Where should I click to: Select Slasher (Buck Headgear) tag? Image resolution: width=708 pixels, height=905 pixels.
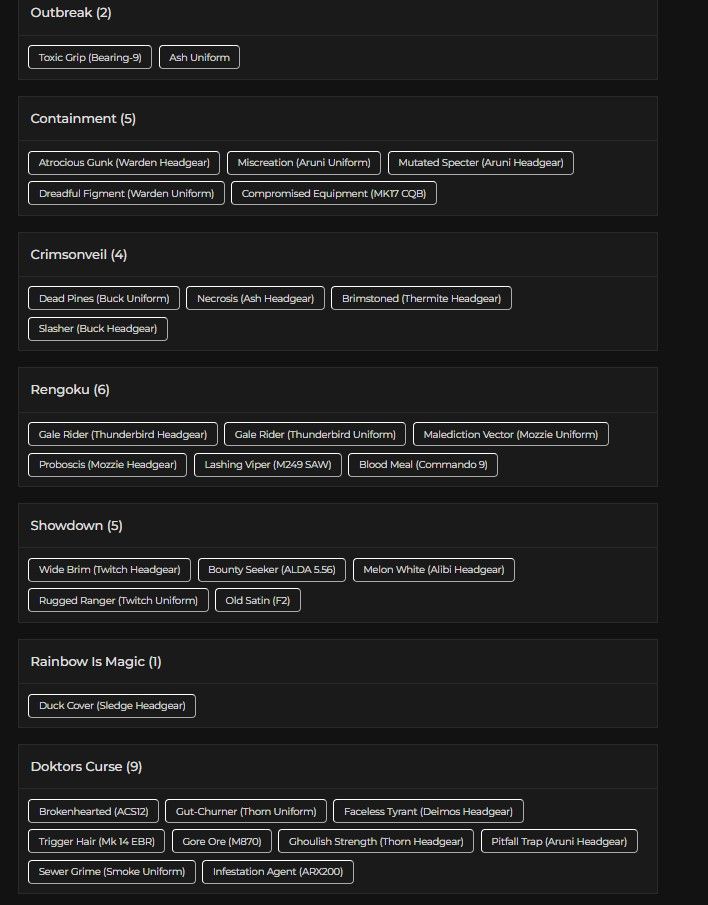click(x=98, y=329)
